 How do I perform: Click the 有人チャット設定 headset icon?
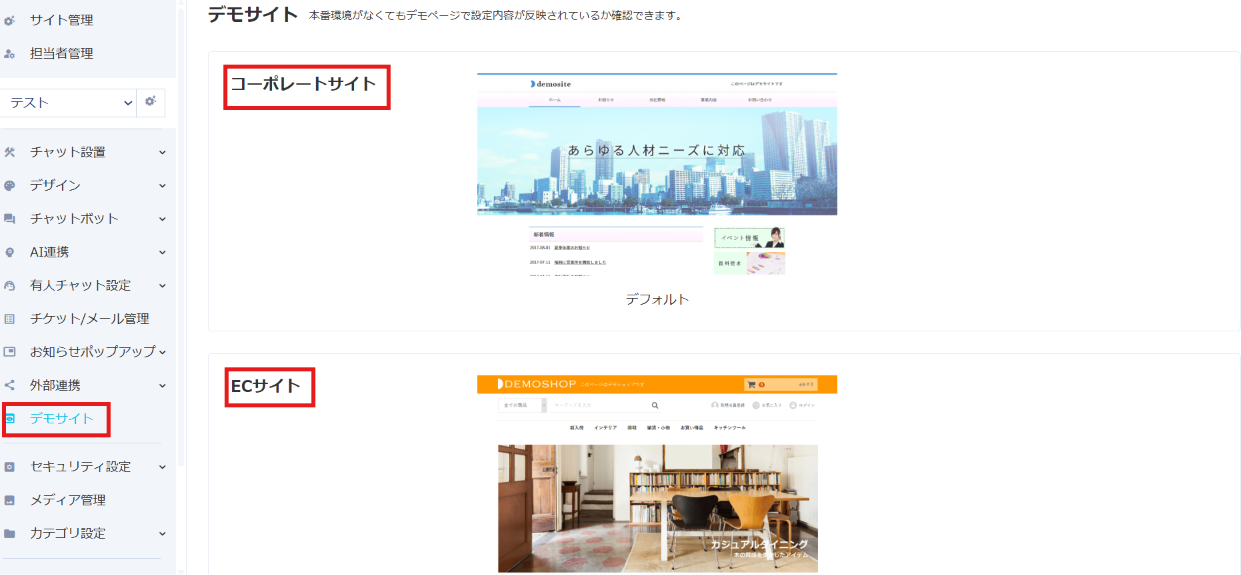click(10, 285)
